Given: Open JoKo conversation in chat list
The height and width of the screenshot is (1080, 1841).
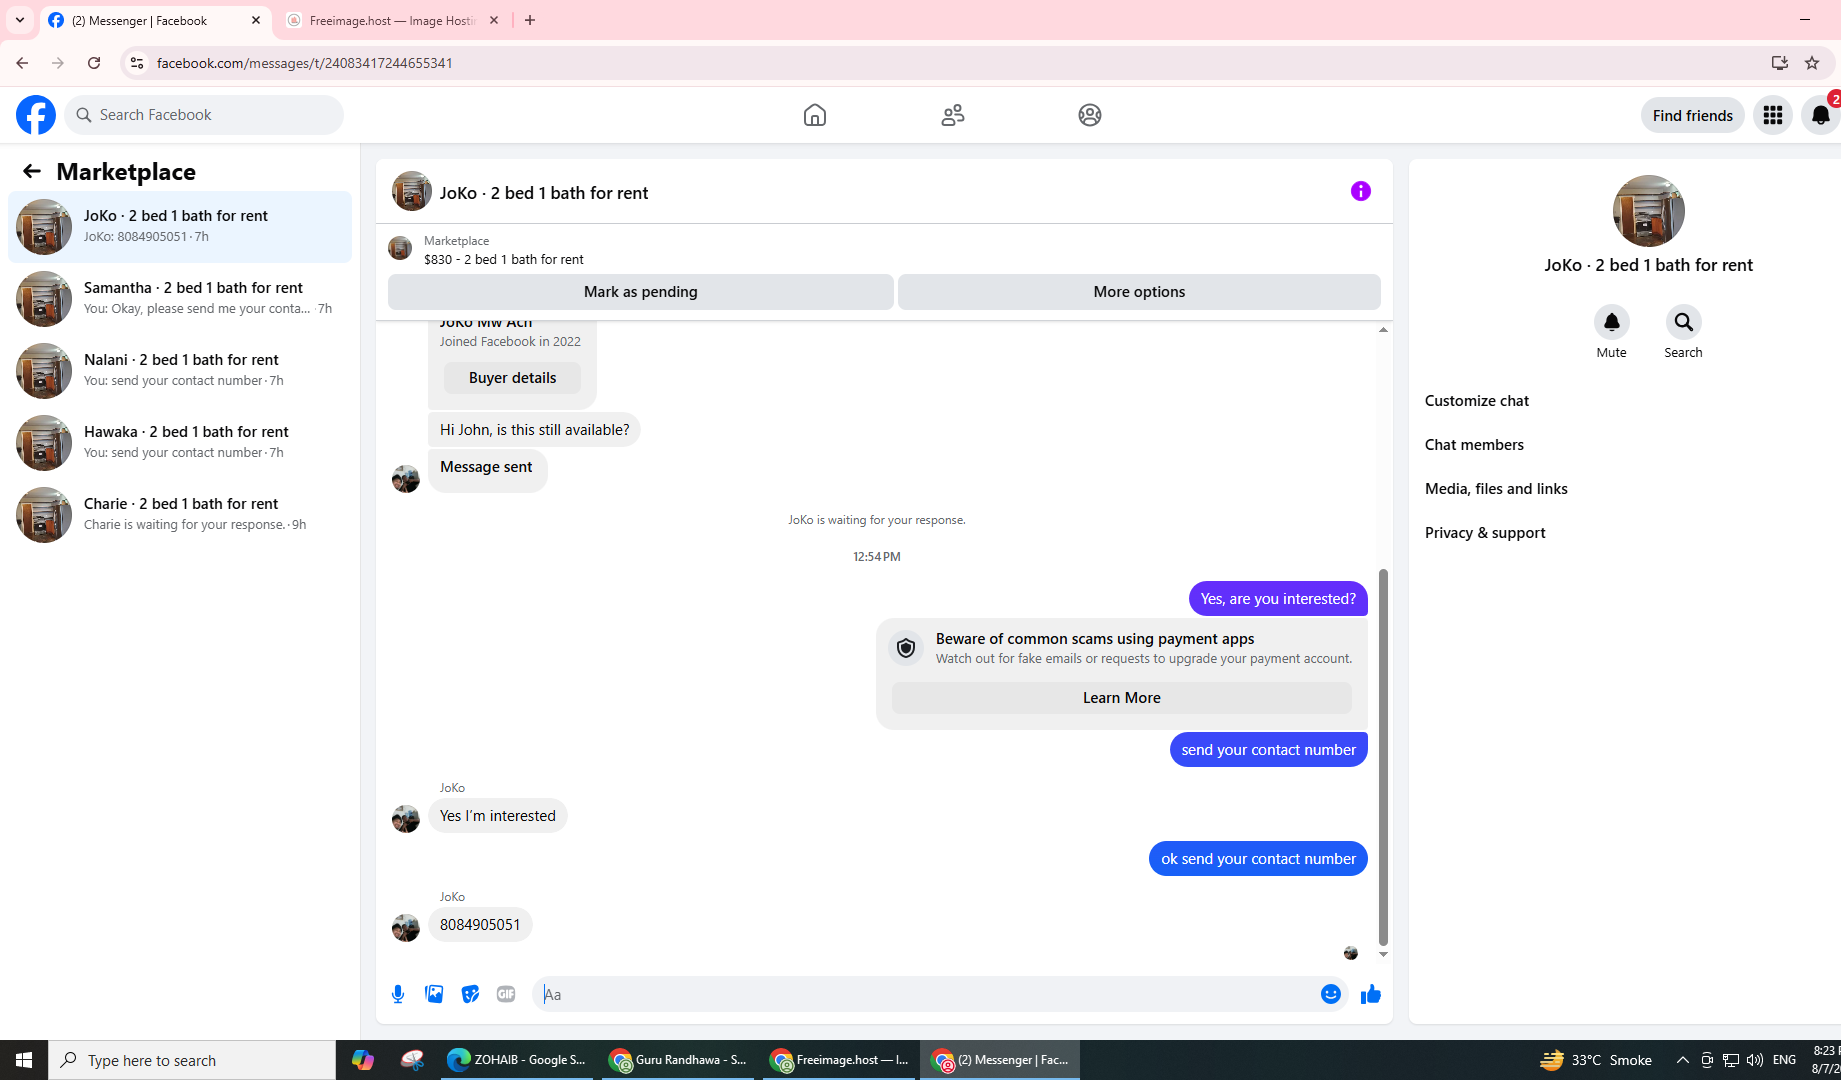Looking at the screenshot, I should 180,227.
